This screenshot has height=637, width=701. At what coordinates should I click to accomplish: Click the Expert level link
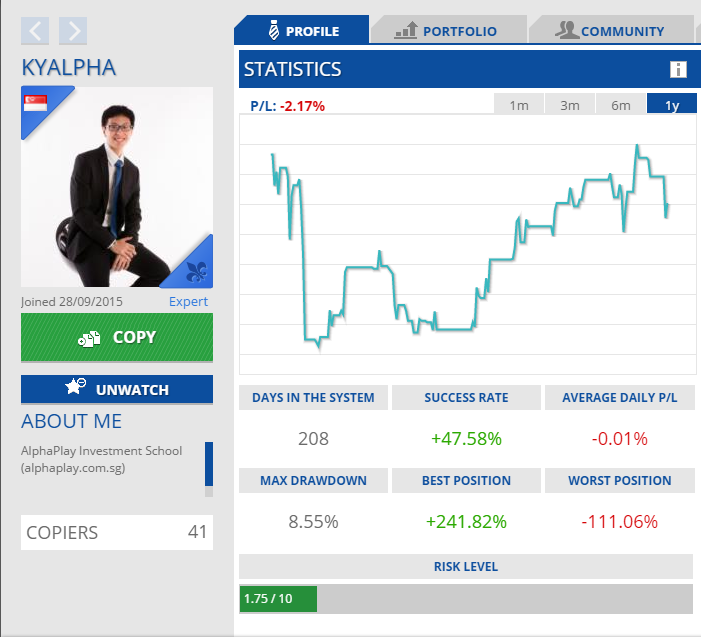coord(188,301)
